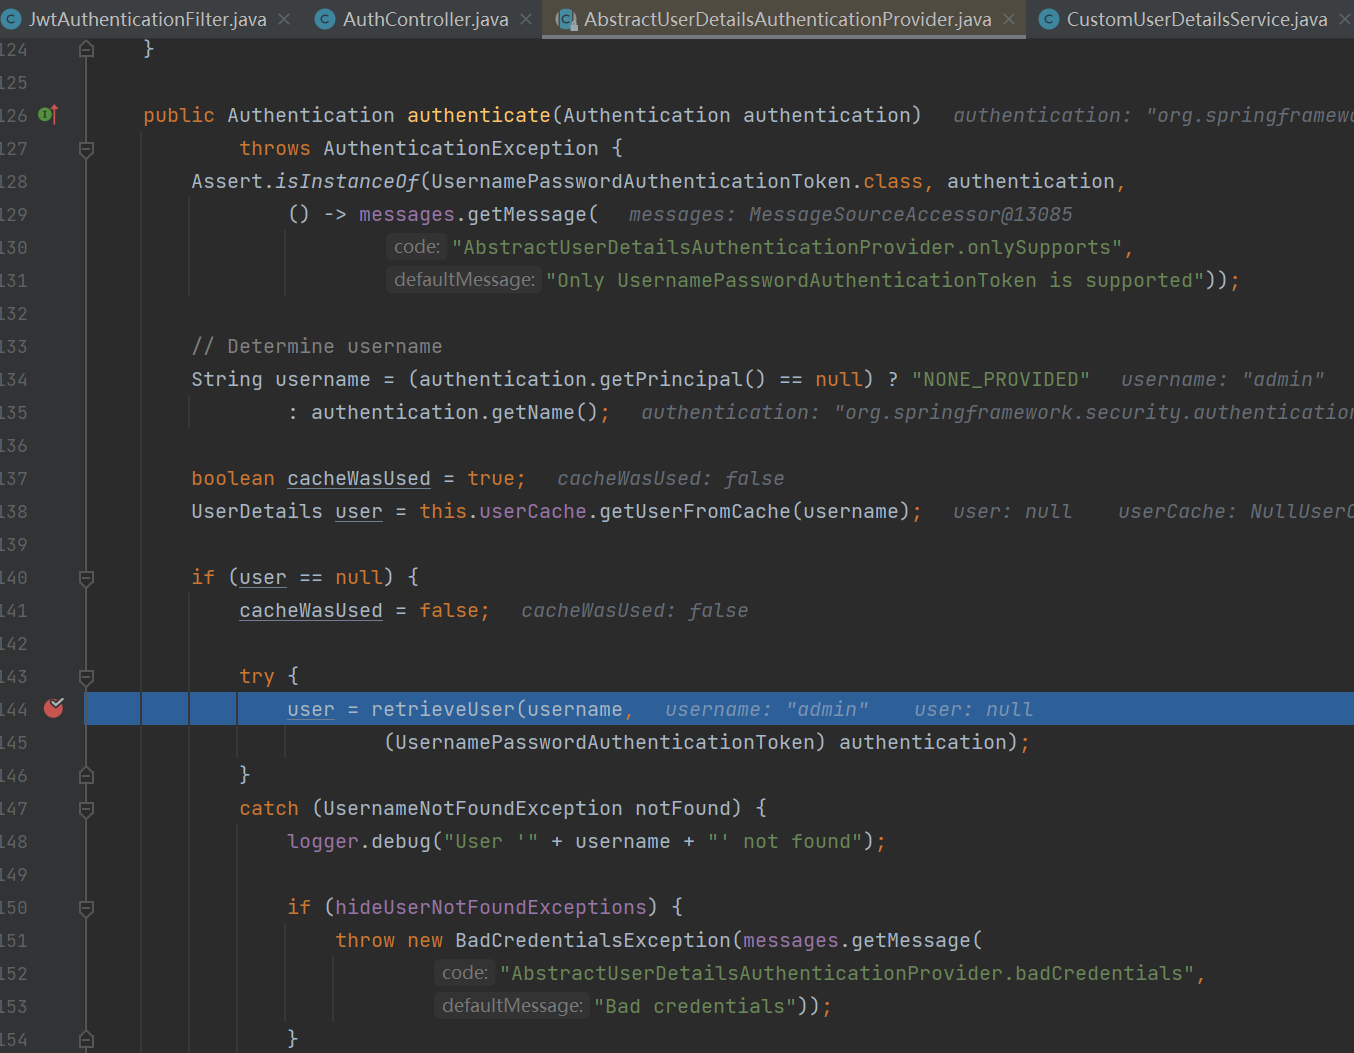Click the 'defaultMessage:' hint before "Only Username..." string

(464, 279)
